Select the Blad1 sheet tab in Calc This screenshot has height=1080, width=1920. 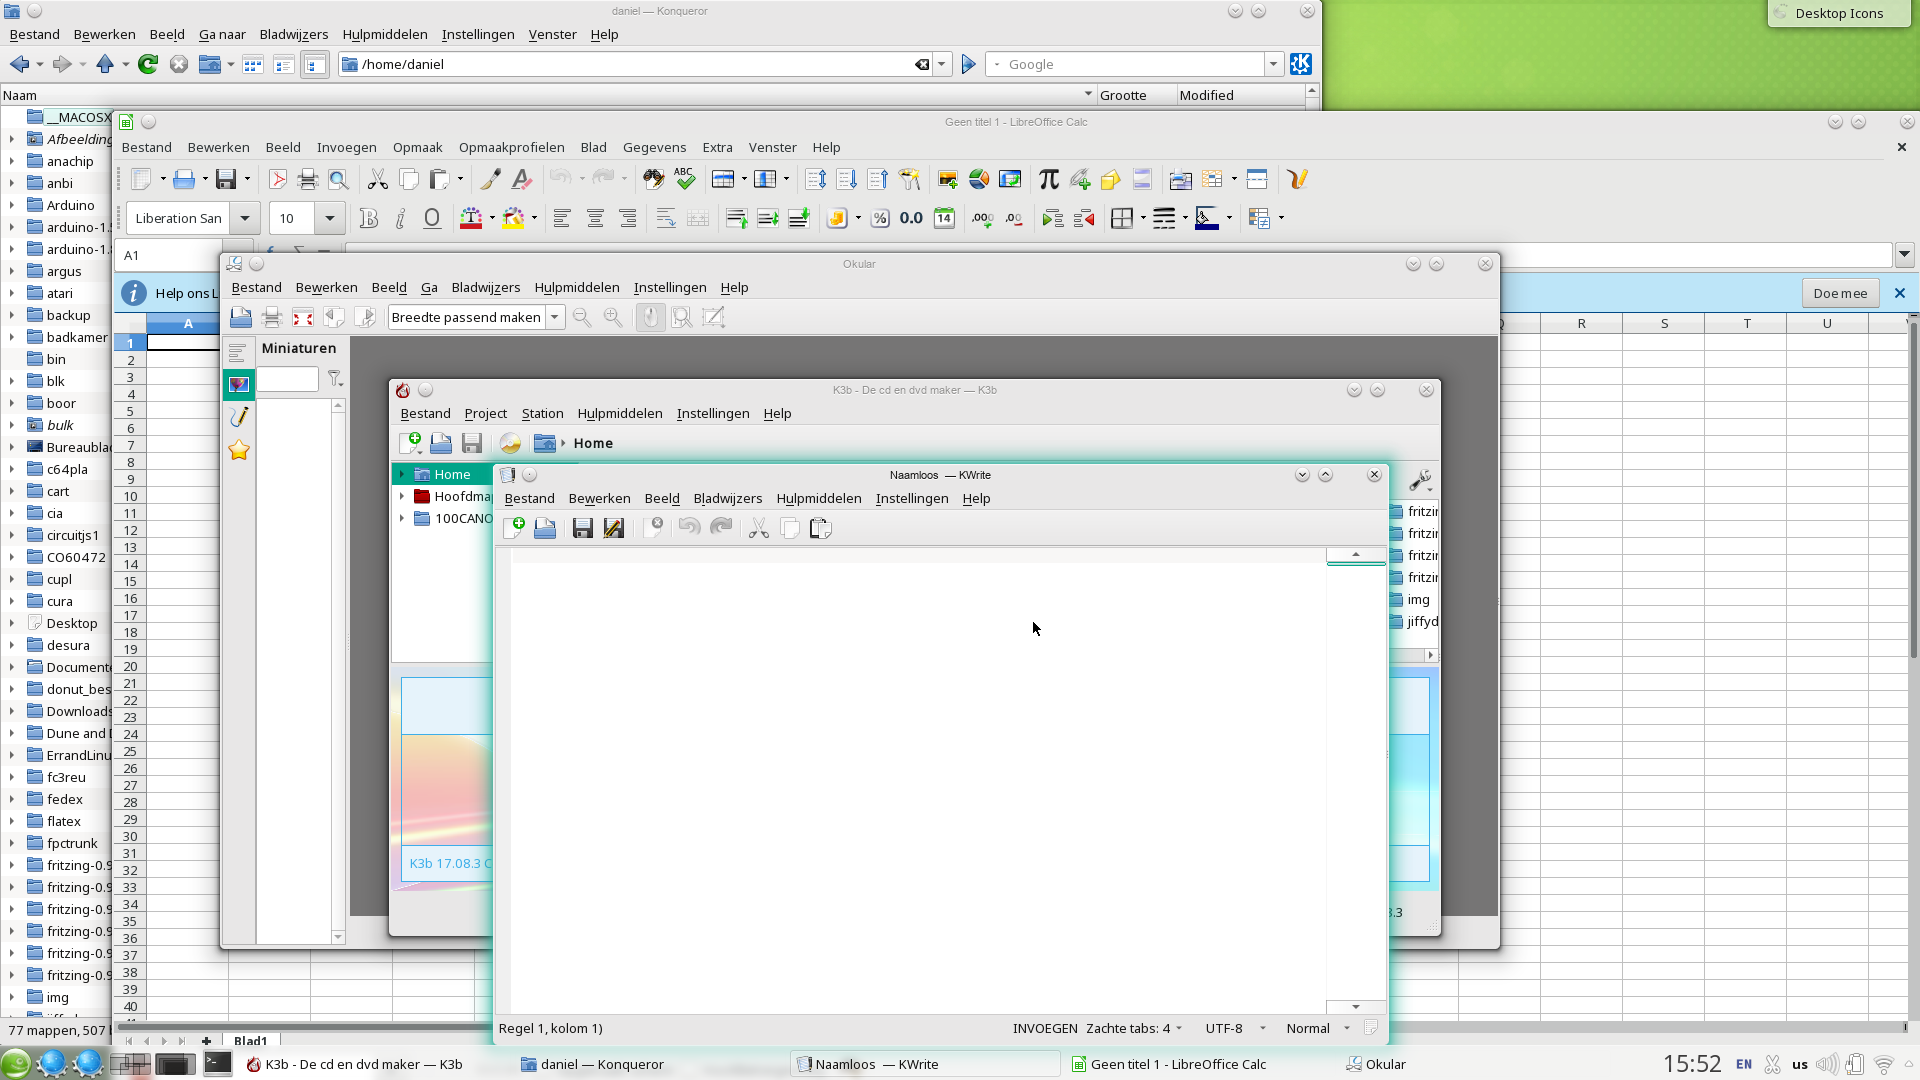click(x=250, y=1041)
